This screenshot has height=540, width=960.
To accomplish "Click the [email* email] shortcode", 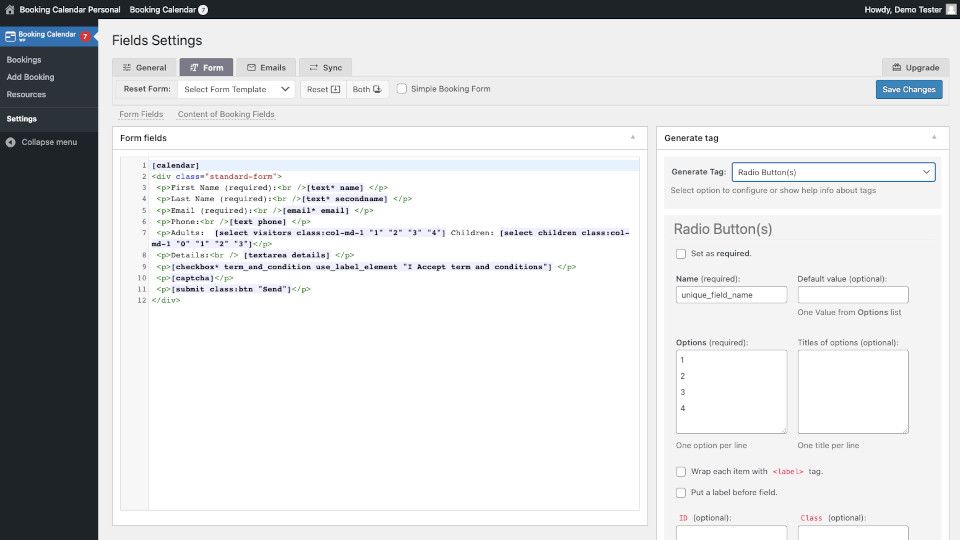I will [x=316, y=211].
